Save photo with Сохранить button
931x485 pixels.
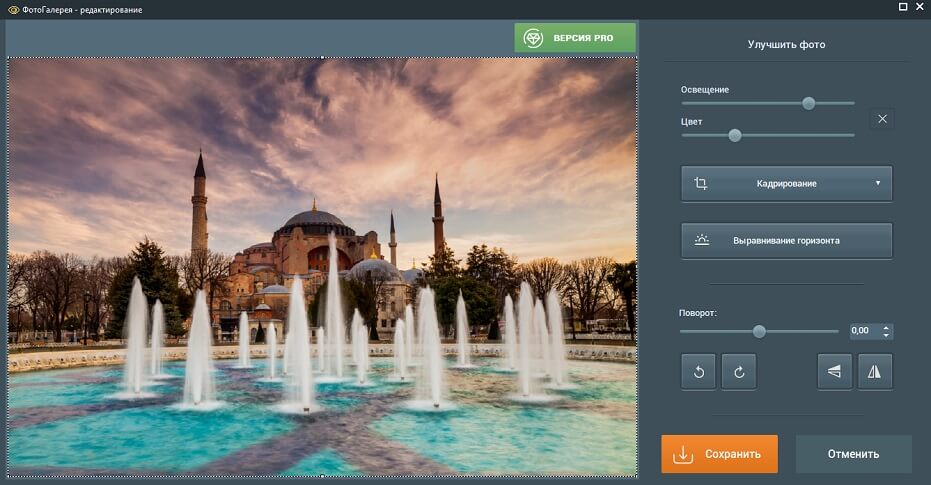pyautogui.click(x=720, y=454)
